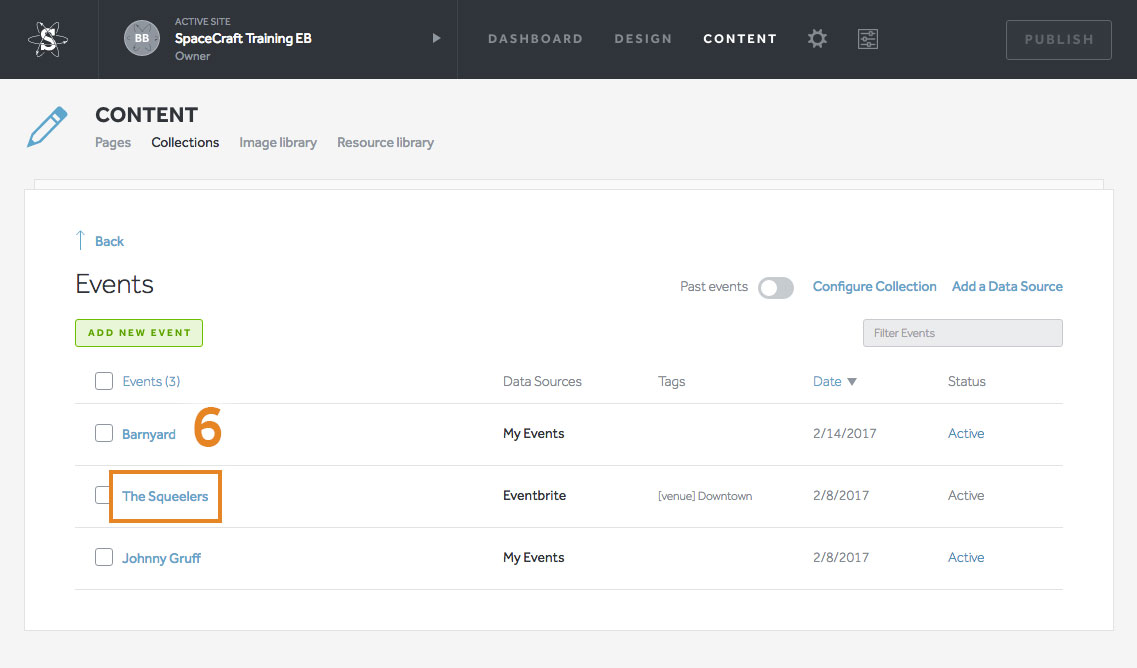Click the SpaceCraft Training EB site name
This screenshot has width=1137, height=668.
pos(243,38)
